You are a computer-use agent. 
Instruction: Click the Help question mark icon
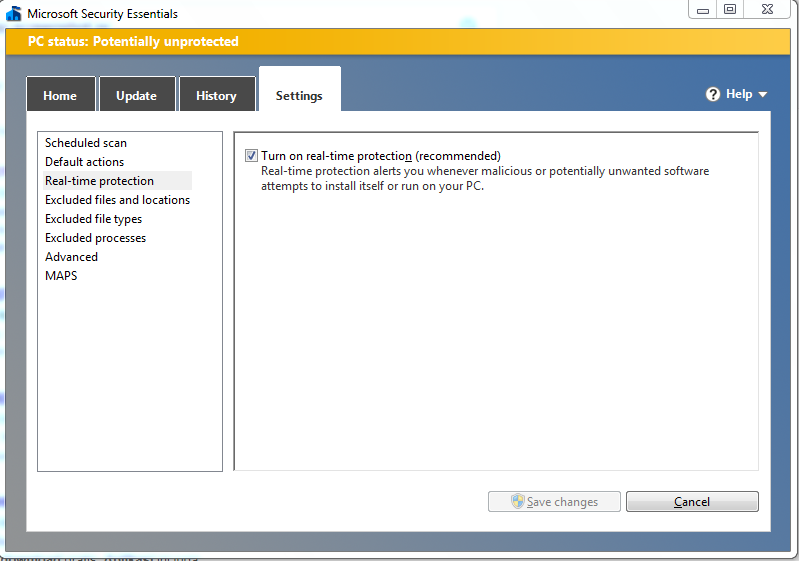click(712, 94)
